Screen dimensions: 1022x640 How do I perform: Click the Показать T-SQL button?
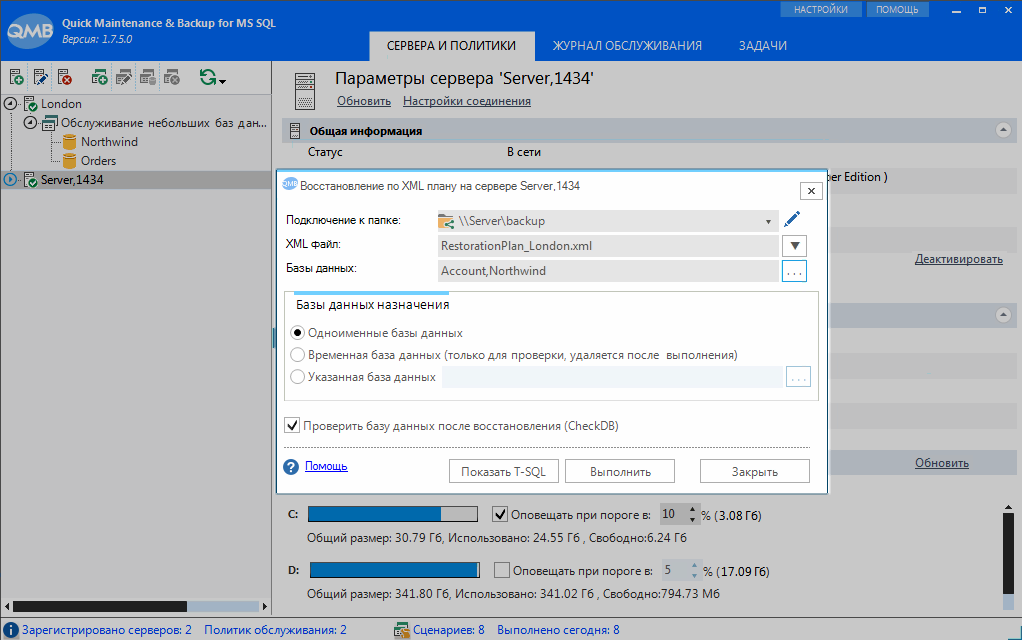tap(503, 471)
